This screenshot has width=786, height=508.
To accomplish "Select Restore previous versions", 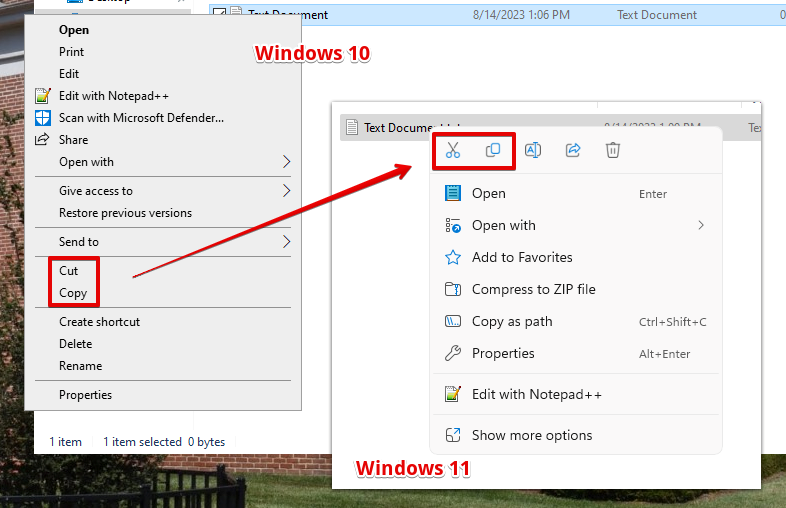I will point(125,213).
